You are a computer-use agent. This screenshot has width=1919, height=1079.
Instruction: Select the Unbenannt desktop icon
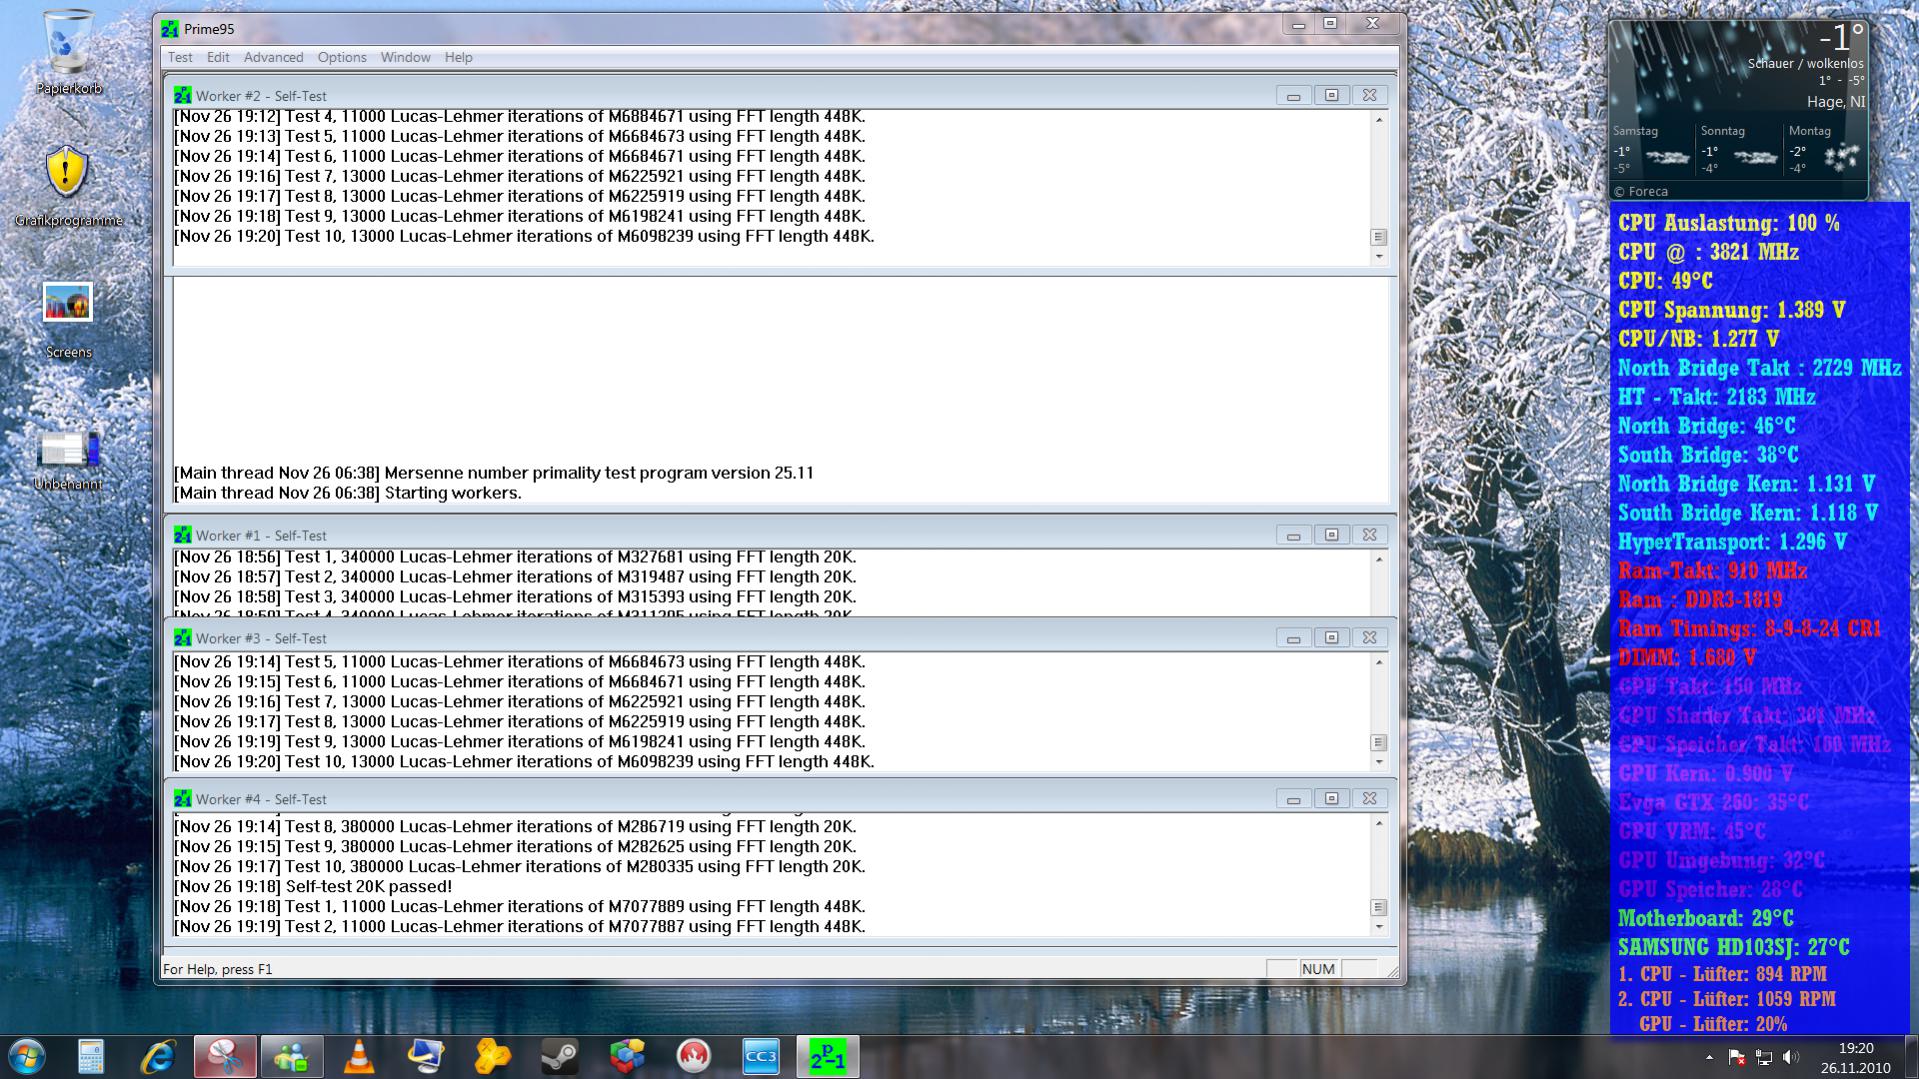(x=68, y=459)
